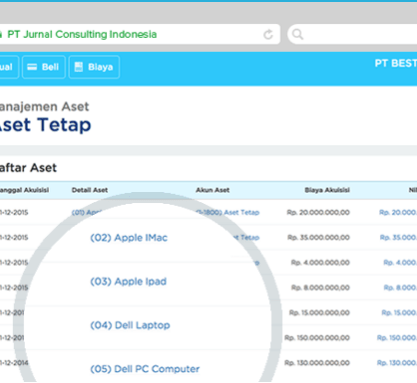
Task: Click the browser reload icon
Action: [268, 34]
